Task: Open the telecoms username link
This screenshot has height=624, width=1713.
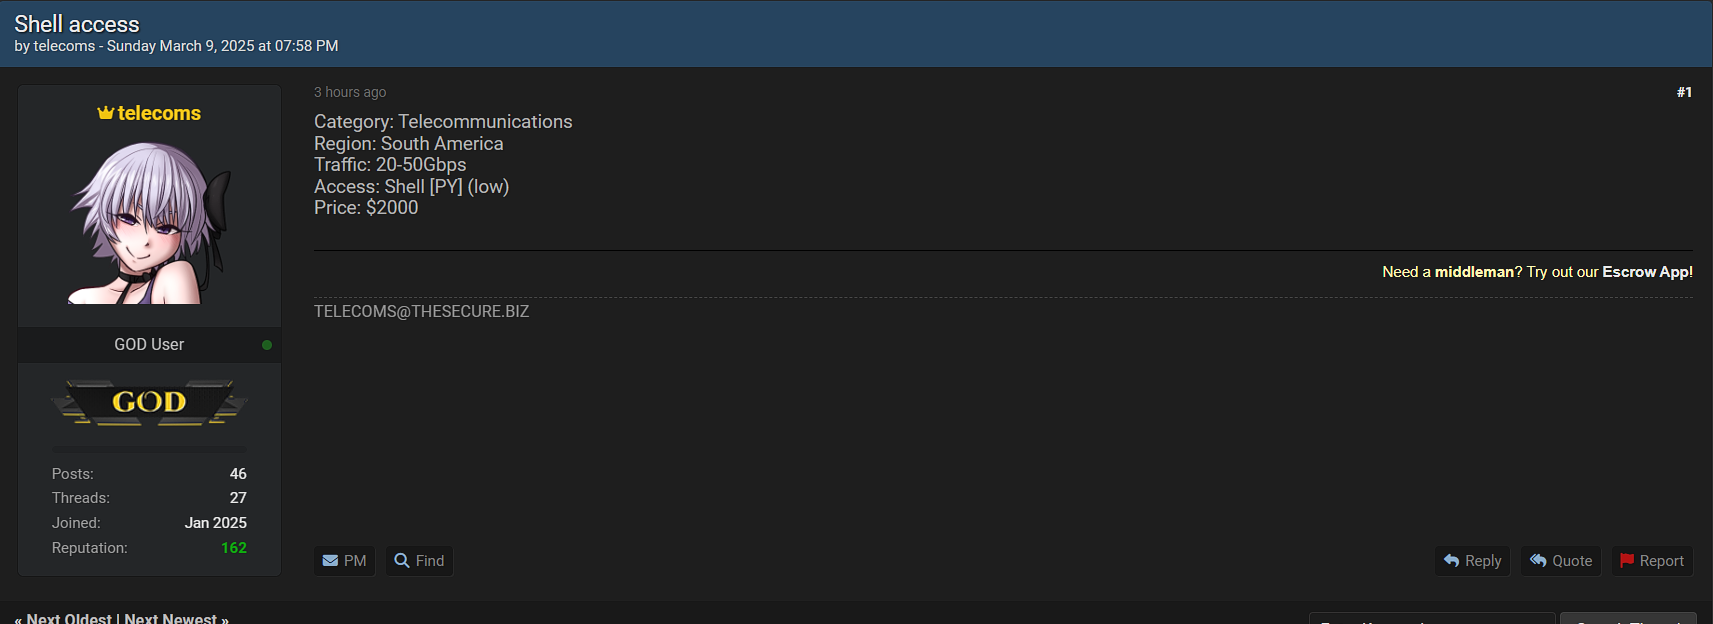Action: [159, 113]
